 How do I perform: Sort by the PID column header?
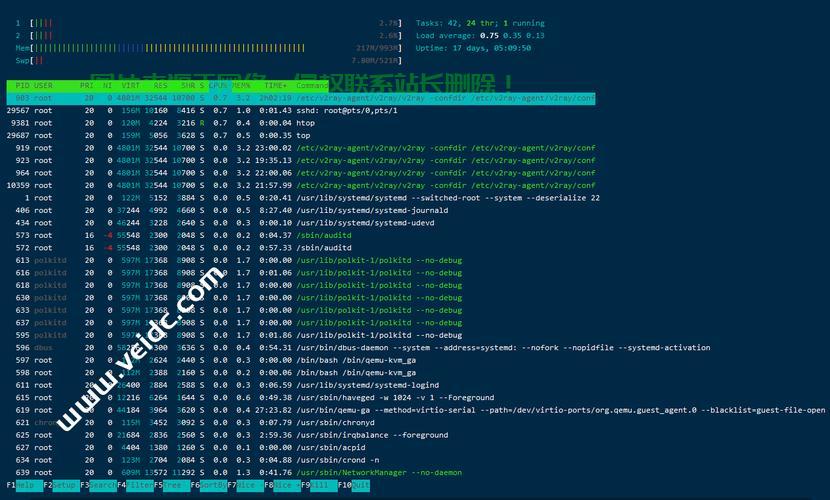pos(22,86)
